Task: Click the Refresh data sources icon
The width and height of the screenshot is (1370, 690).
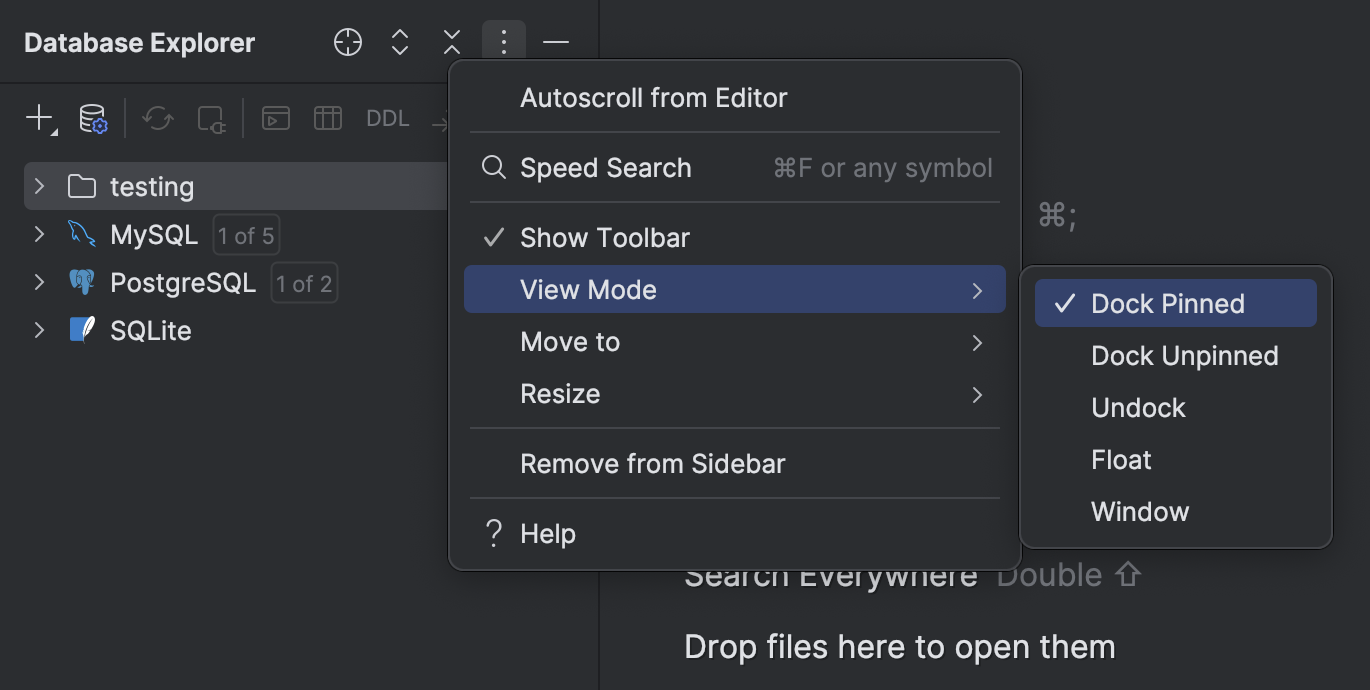Action: 157,117
